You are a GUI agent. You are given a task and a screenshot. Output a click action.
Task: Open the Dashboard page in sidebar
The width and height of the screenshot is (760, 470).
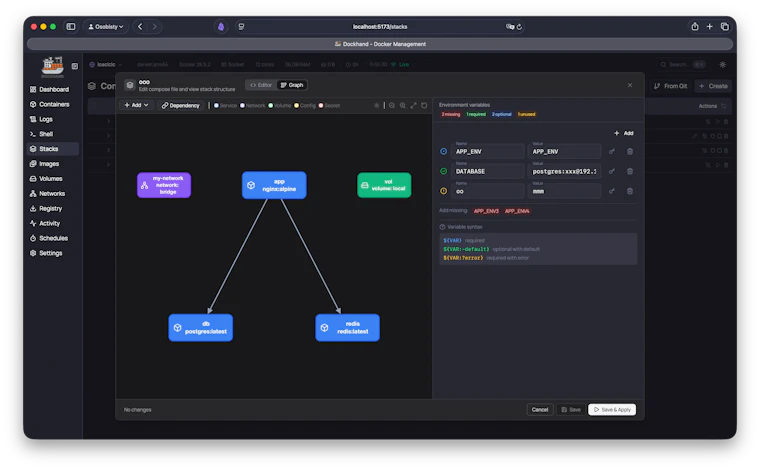click(50, 89)
